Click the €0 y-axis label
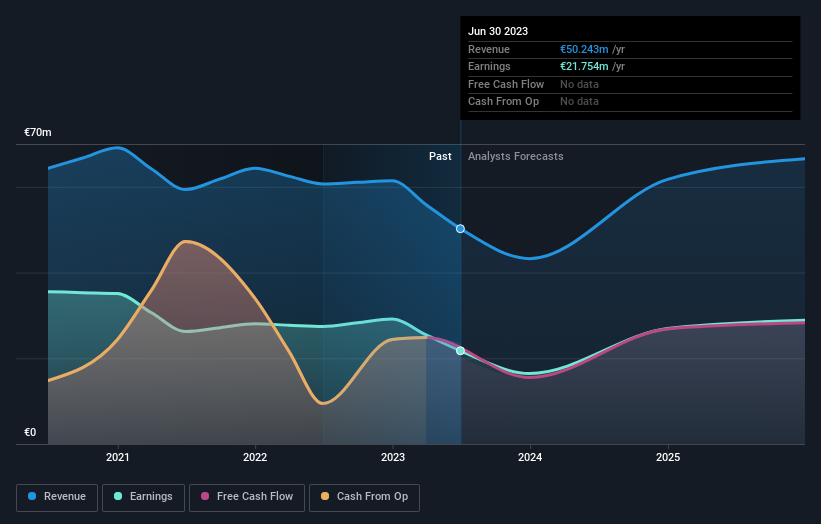The height and width of the screenshot is (524, 821). click(x=30, y=432)
